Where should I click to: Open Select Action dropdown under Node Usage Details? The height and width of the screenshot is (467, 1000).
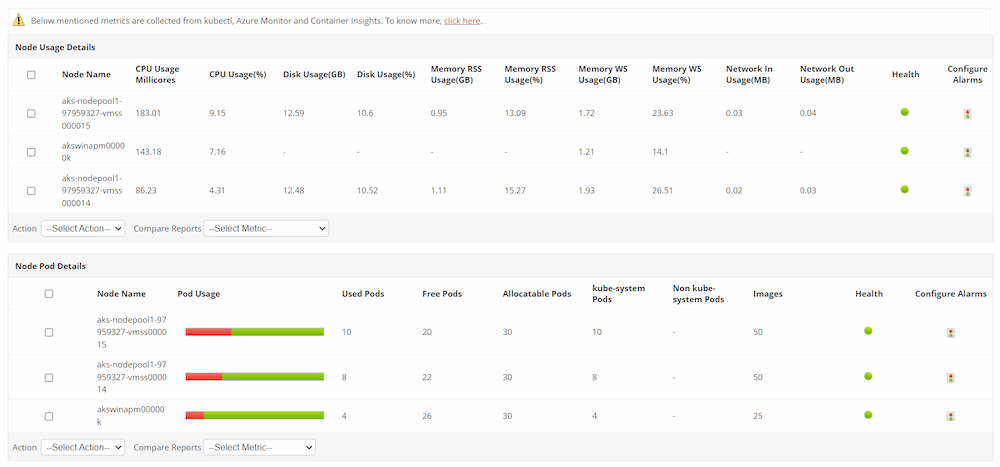click(x=83, y=228)
